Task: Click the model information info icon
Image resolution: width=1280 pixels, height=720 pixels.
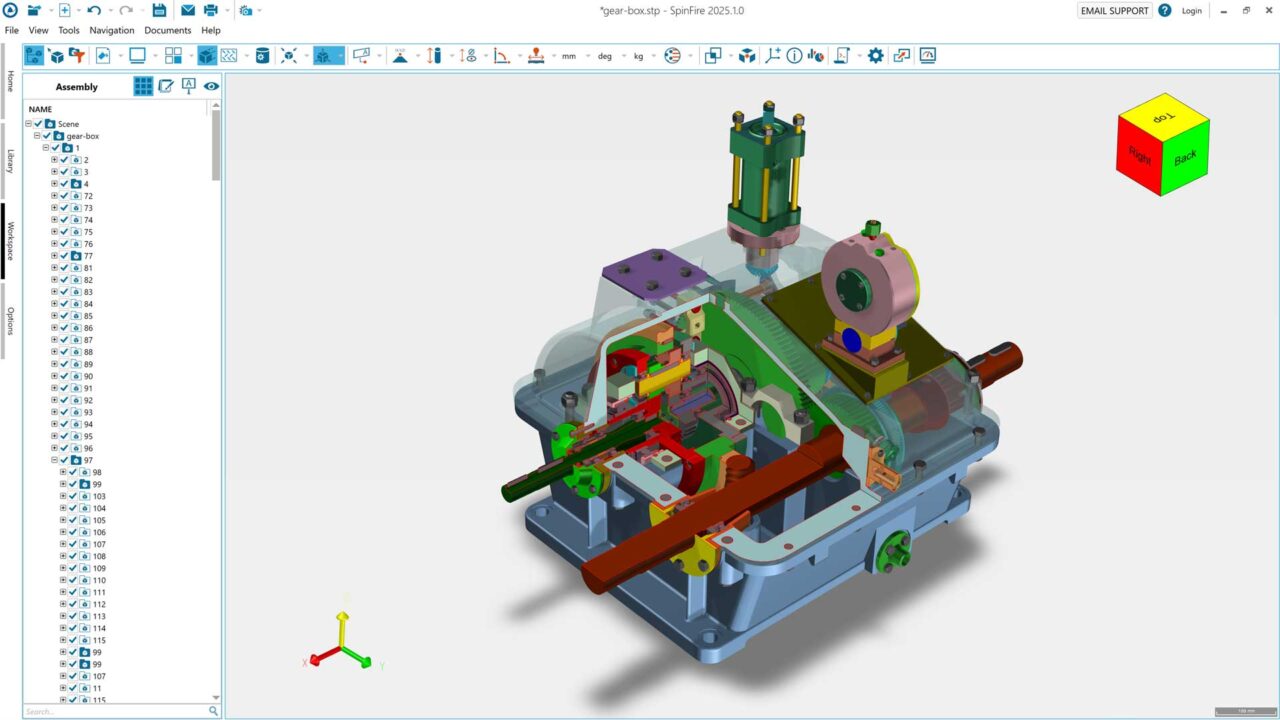Action: coord(794,56)
